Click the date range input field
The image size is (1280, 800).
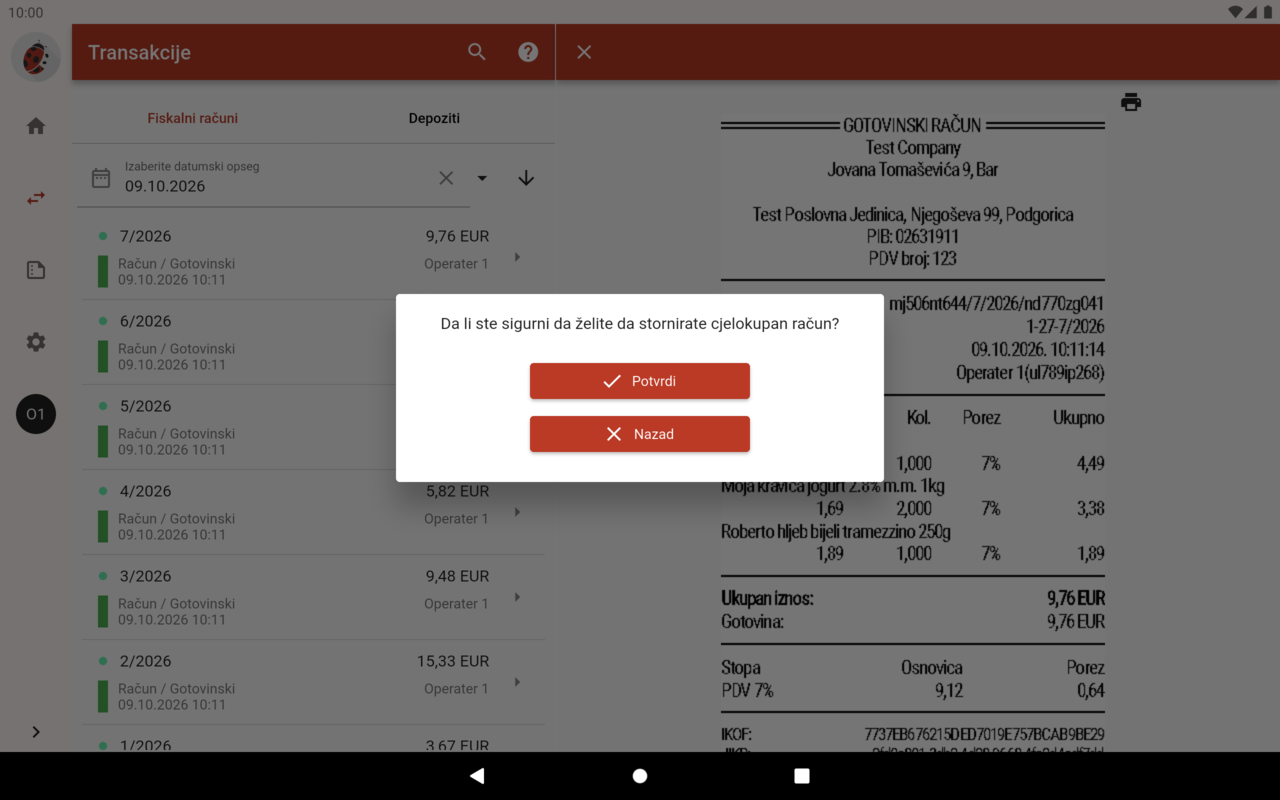click(x=273, y=178)
